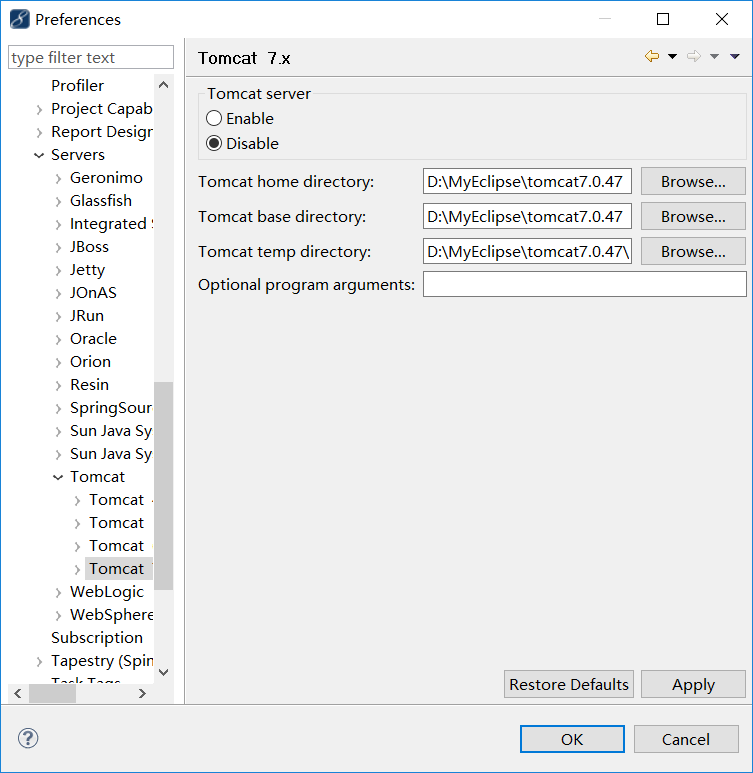The image size is (753, 773).
Task: Click the tree's vertical scrollbar thumb
Action: pos(164,485)
